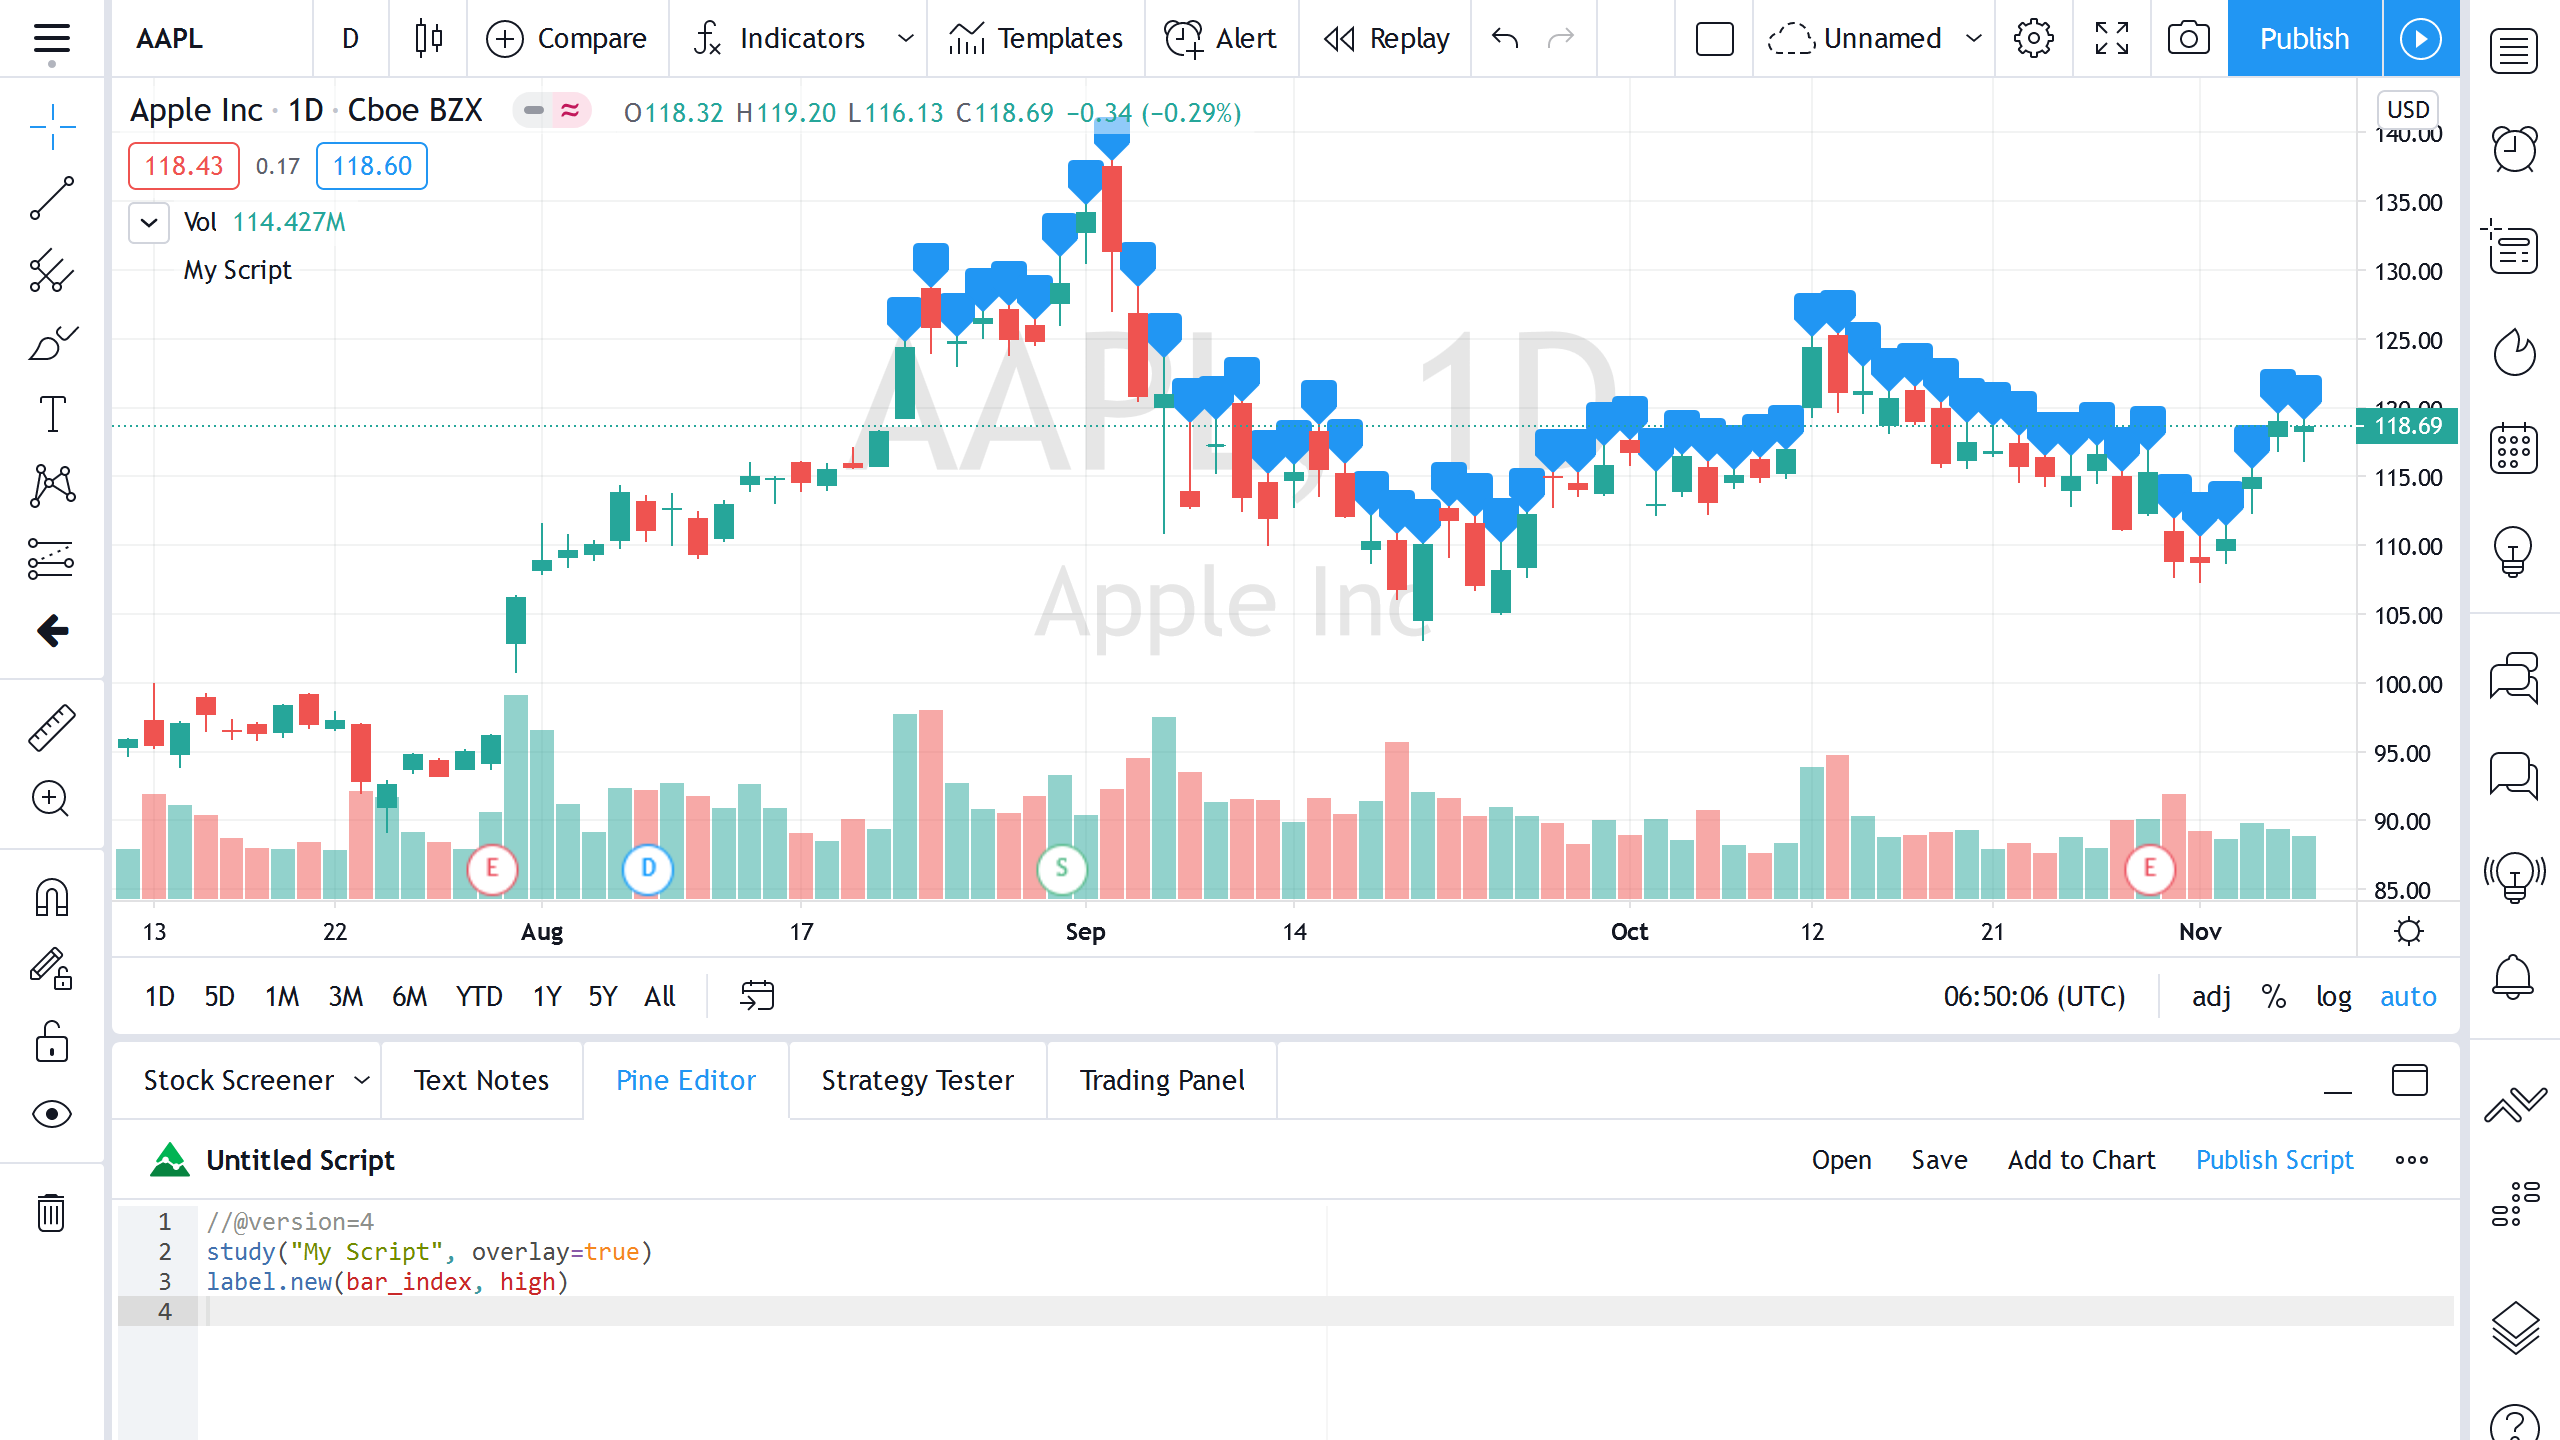
Task: Undo the last chart action
Action: tap(1505, 39)
